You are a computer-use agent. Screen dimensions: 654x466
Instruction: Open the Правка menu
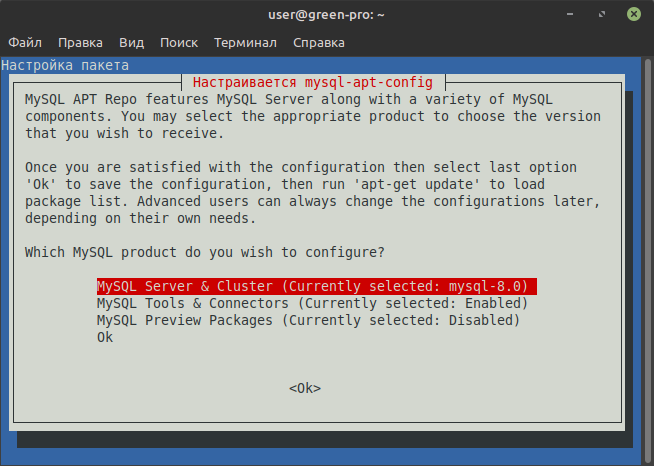[x=80, y=43]
